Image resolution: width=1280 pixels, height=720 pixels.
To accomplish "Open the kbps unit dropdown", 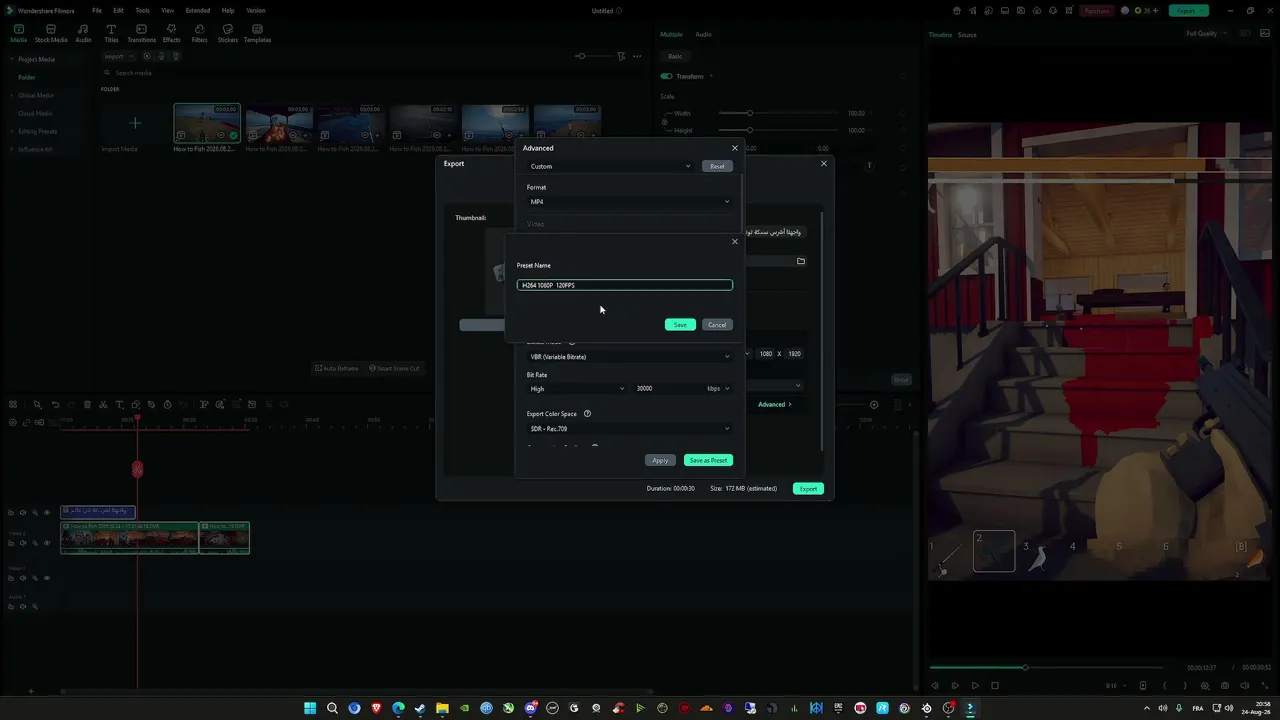I will [x=718, y=389].
